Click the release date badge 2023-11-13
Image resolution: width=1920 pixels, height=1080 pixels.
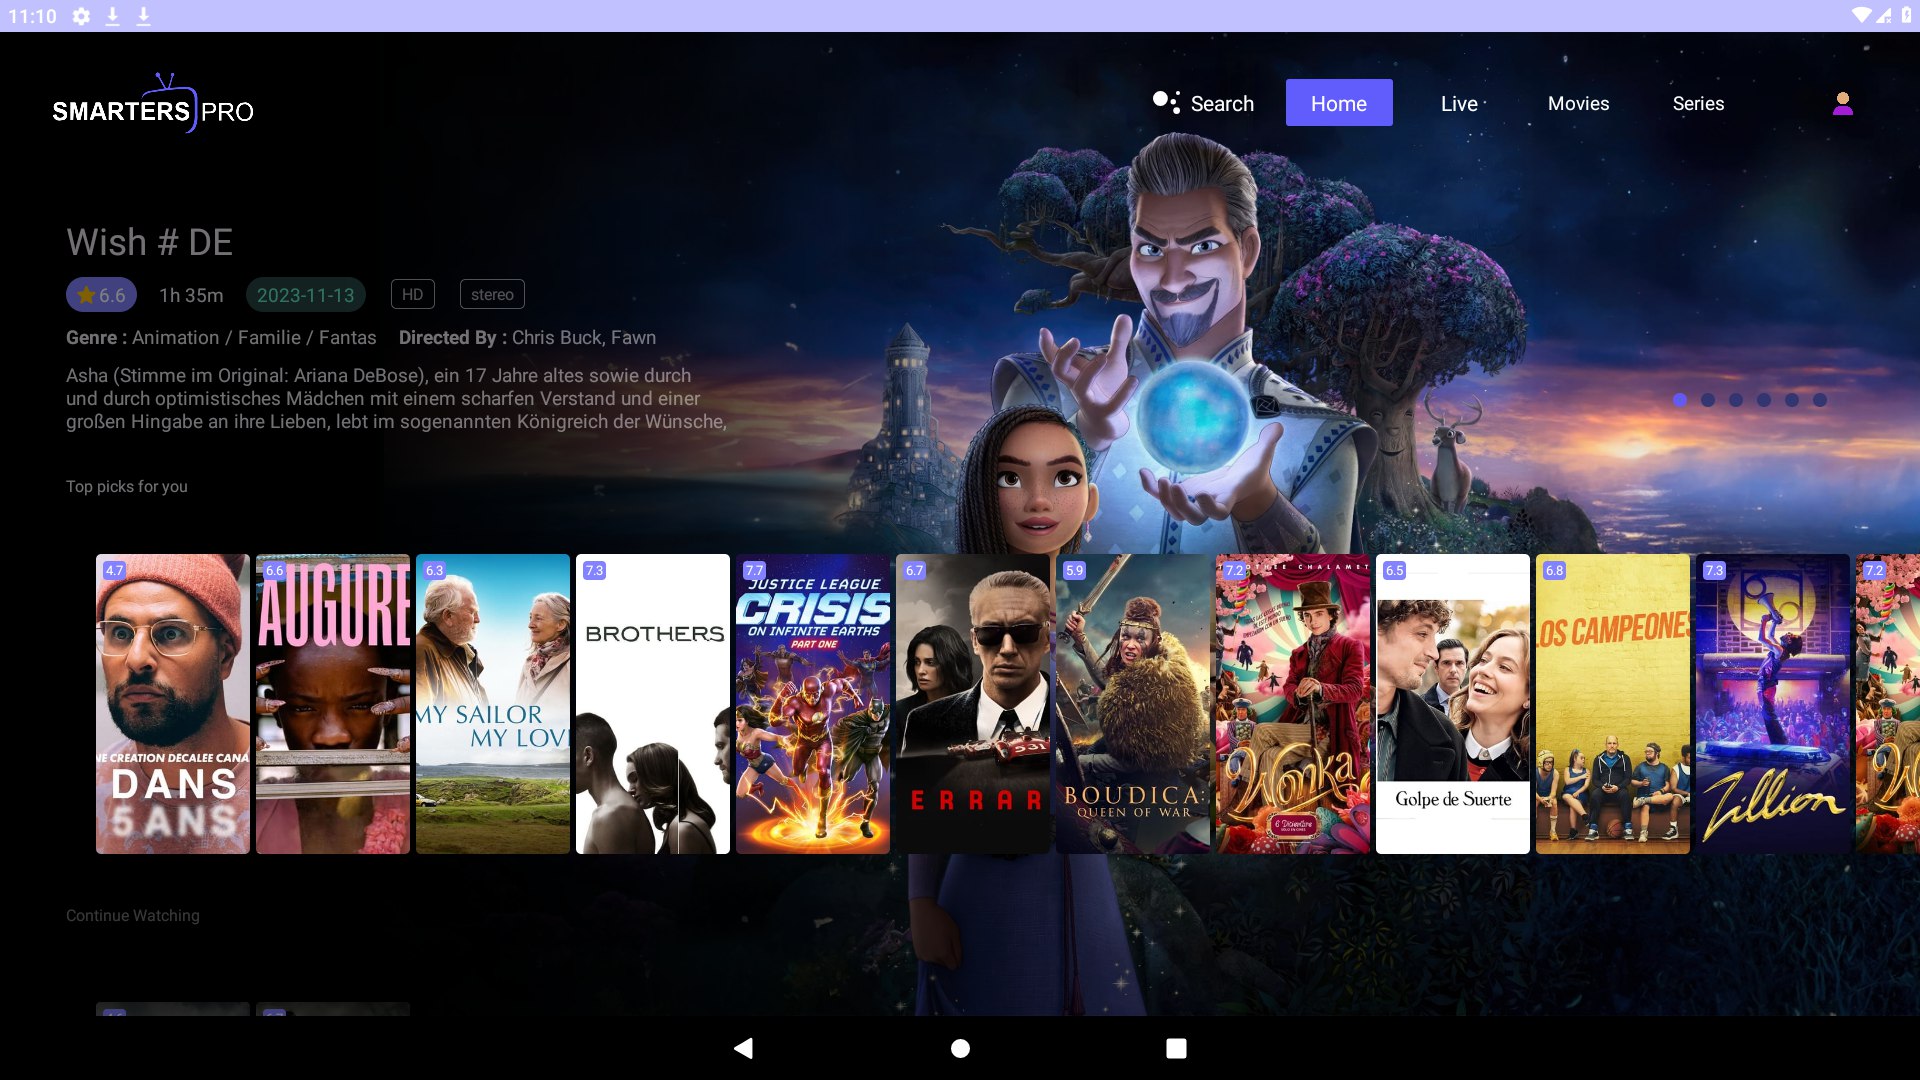[x=305, y=294]
